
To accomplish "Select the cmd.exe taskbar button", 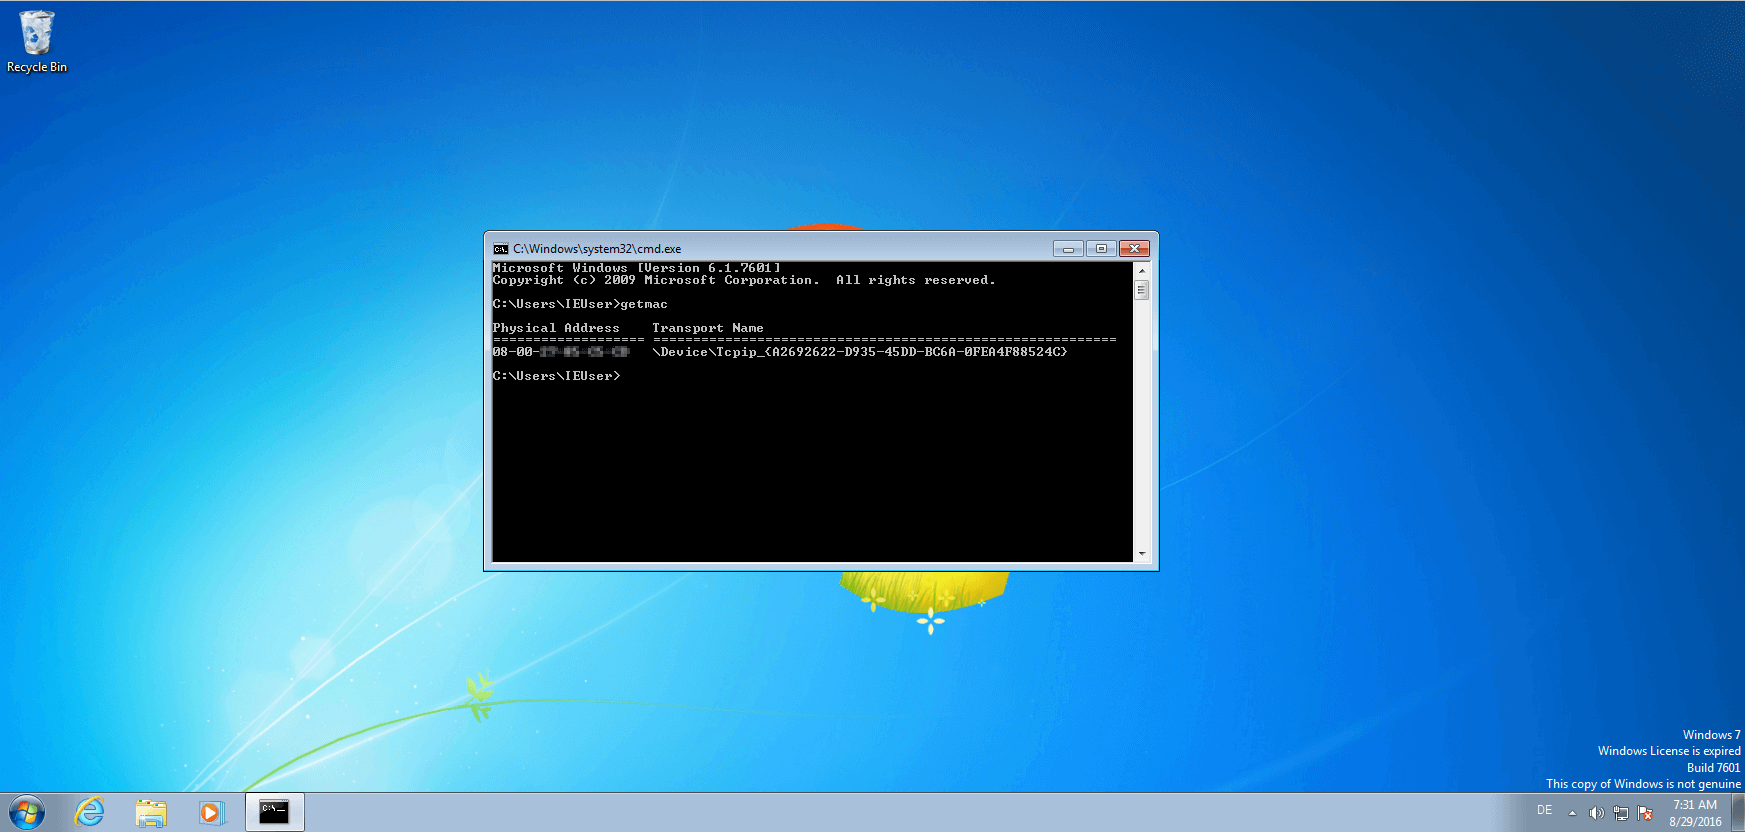I will click(274, 812).
